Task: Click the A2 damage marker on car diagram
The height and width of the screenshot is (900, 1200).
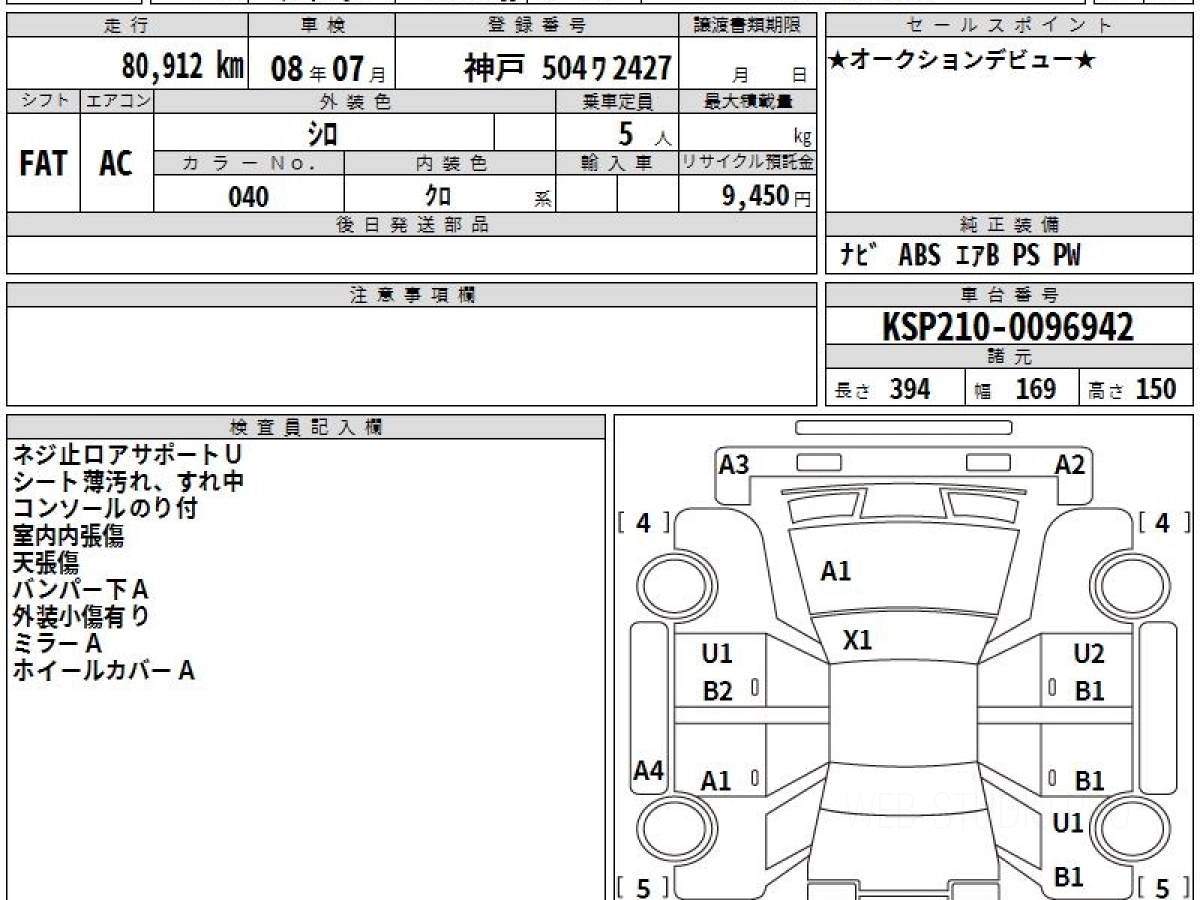Action: pos(1070,465)
